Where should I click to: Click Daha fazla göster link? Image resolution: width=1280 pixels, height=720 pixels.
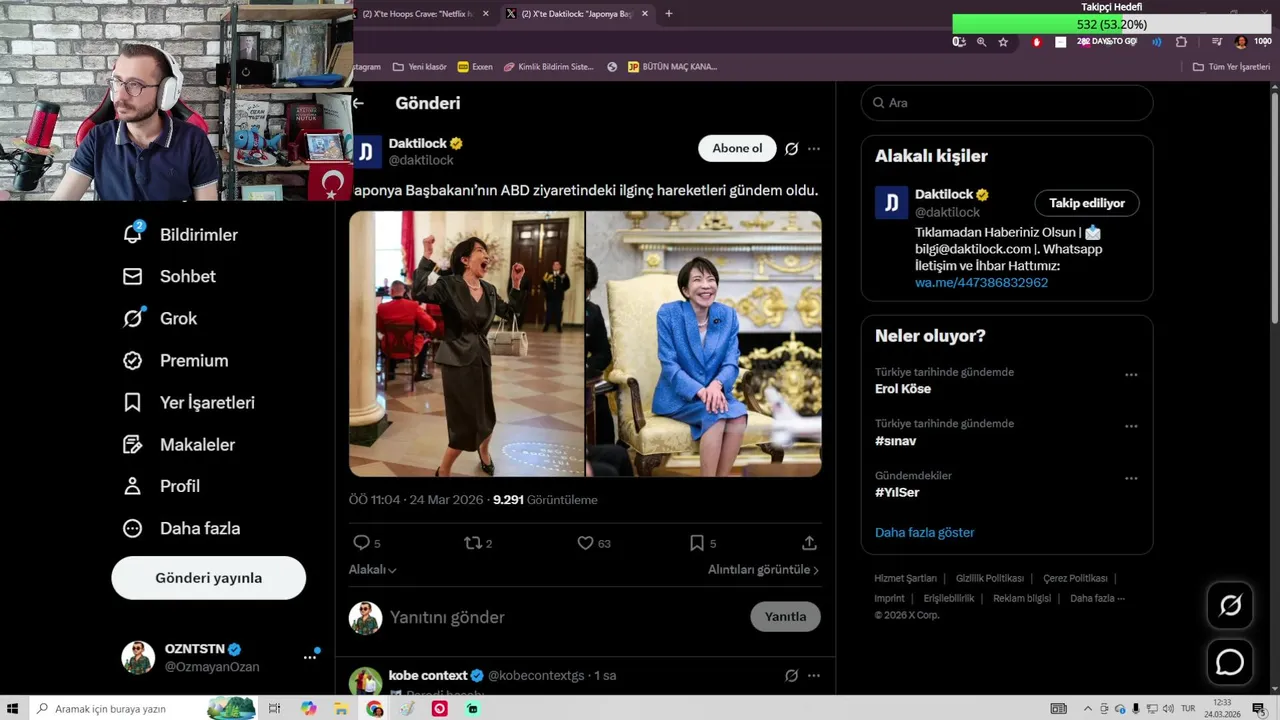pos(924,532)
